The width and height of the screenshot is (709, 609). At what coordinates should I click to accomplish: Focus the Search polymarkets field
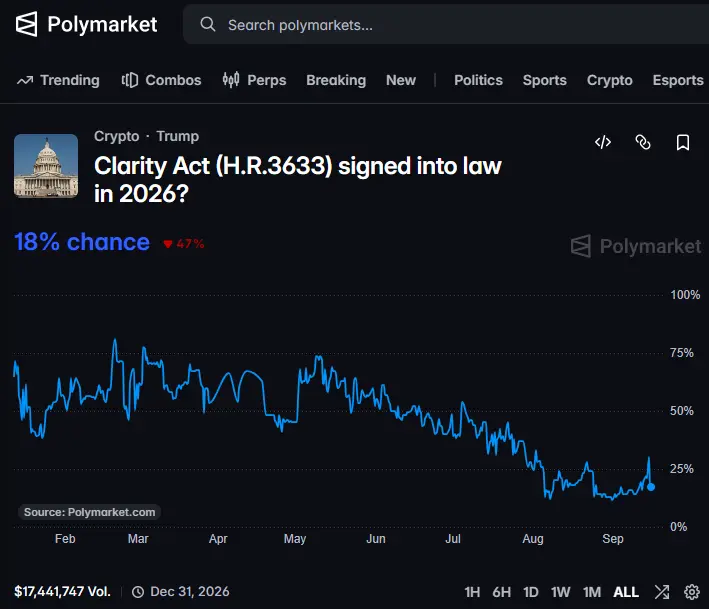click(446, 24)
